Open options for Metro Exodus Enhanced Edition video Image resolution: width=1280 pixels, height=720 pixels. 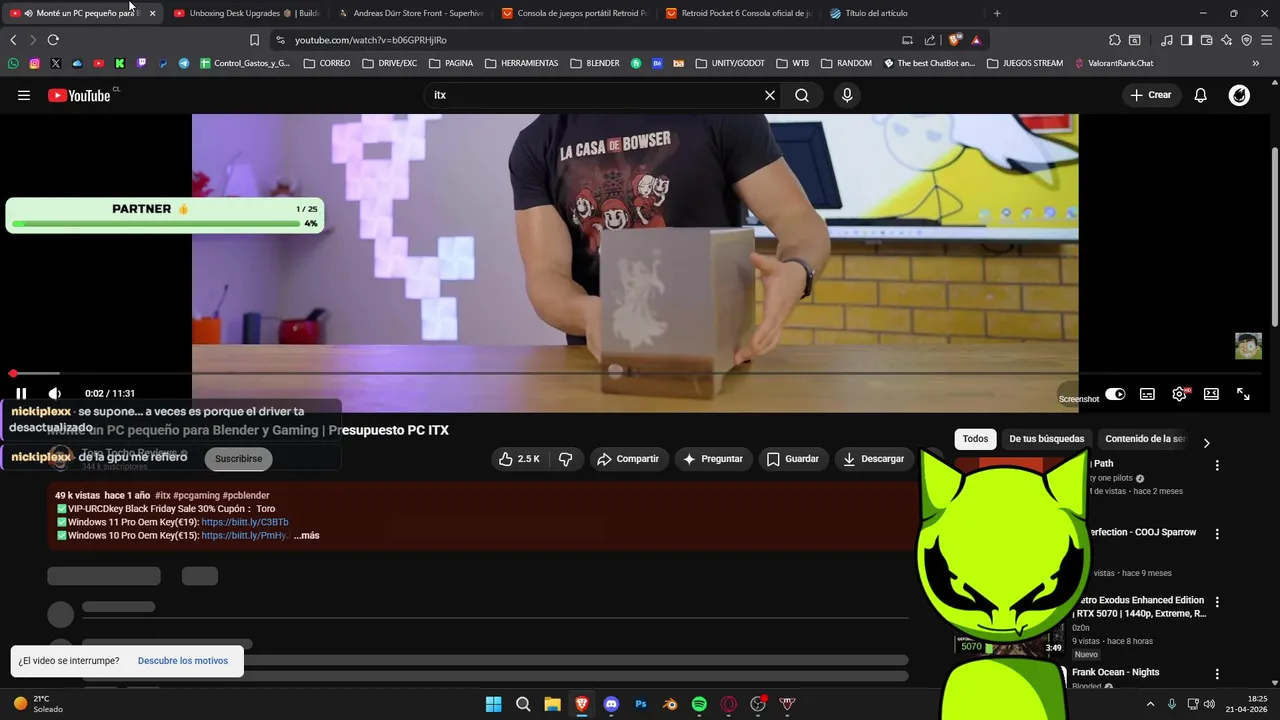pos(1217,602)
